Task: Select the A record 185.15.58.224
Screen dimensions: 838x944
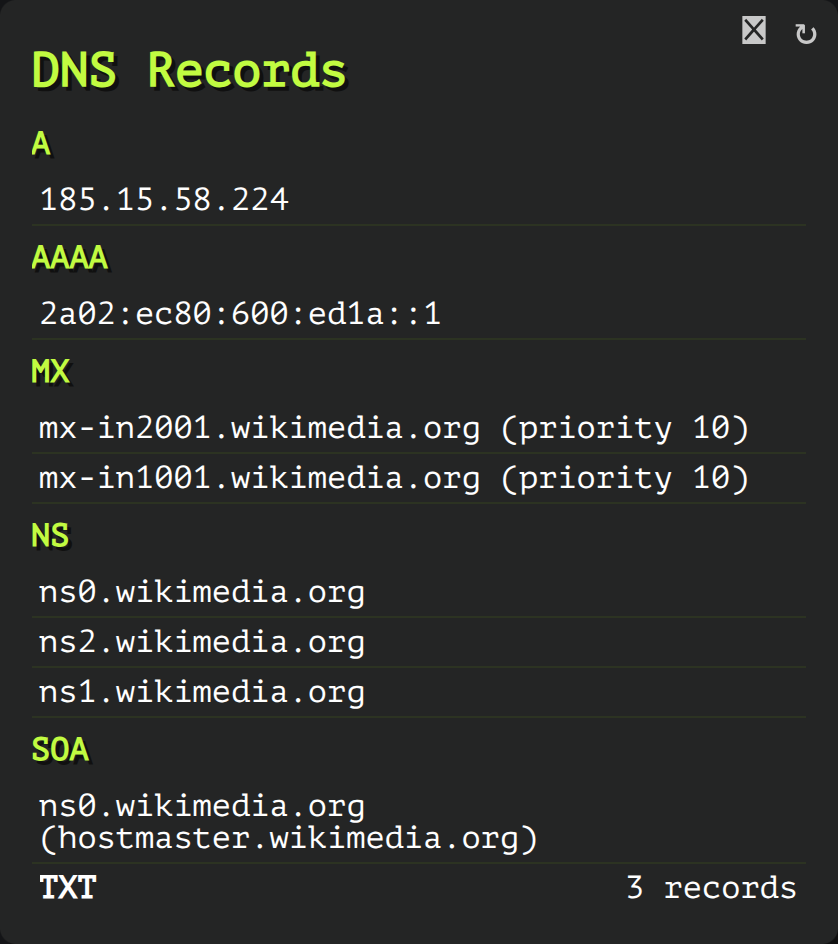Action: (x=164, y=200)
